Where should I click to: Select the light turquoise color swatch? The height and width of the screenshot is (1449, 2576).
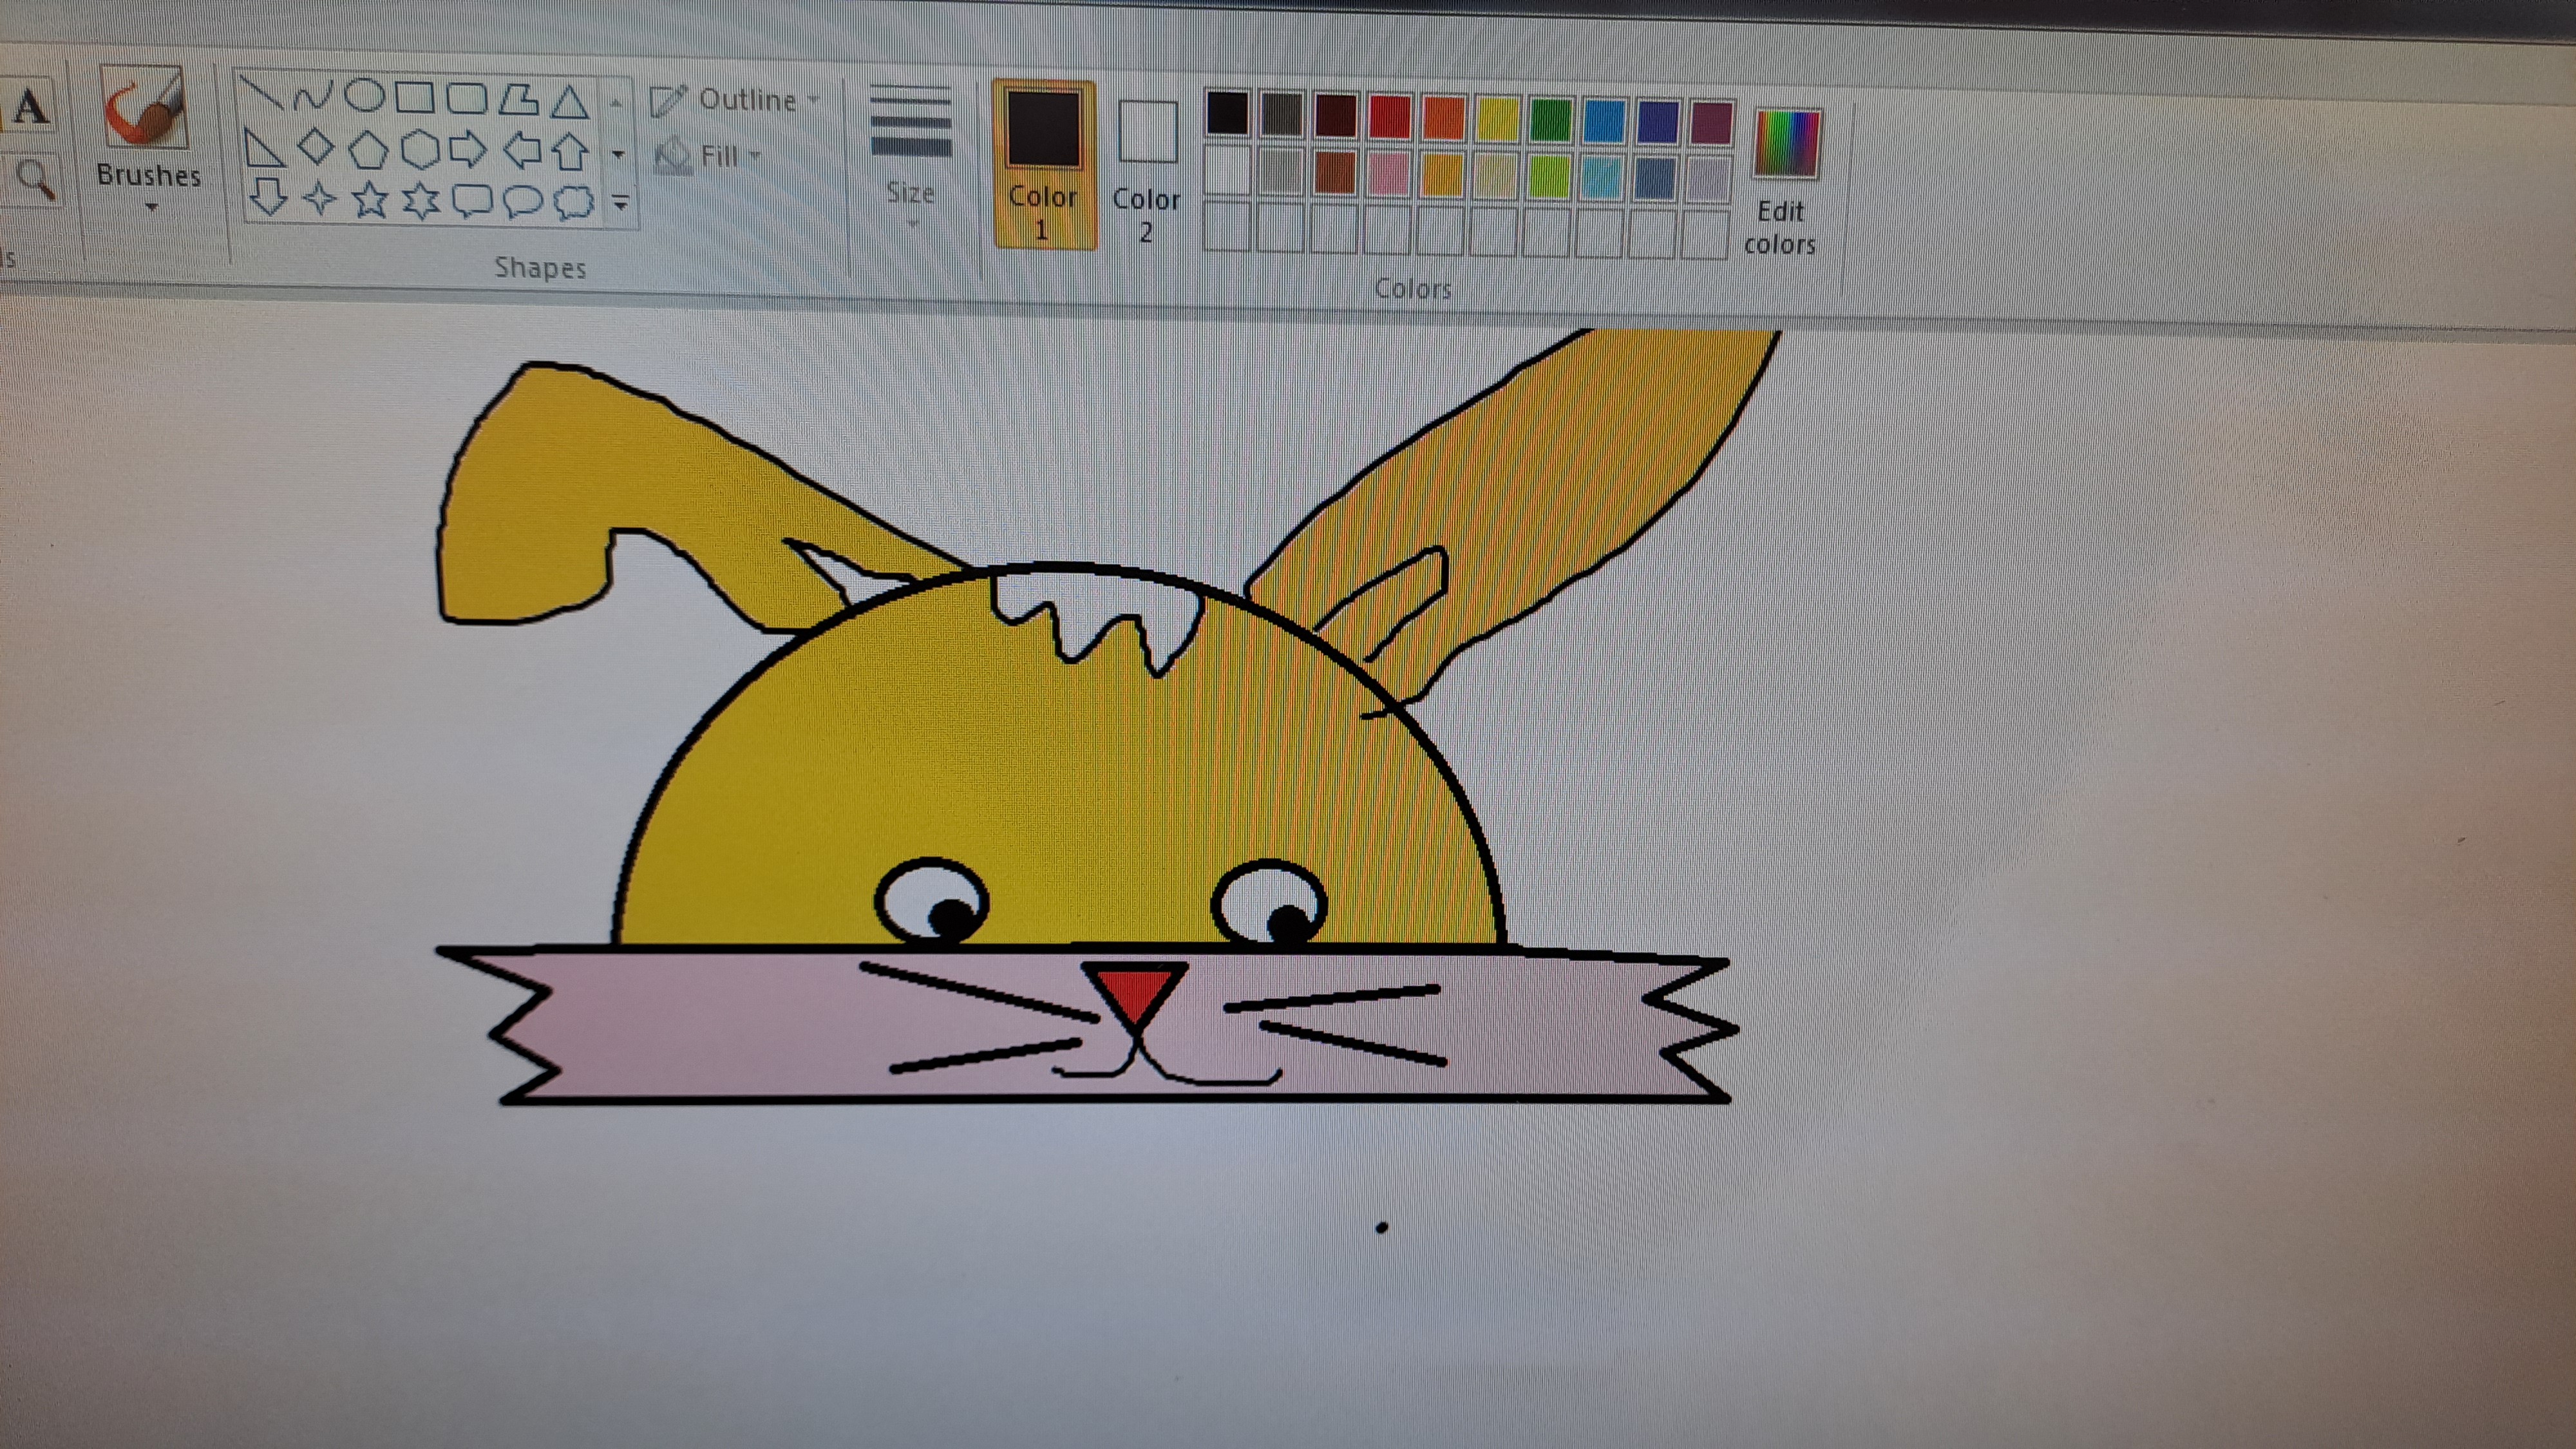click(1603, 179)
